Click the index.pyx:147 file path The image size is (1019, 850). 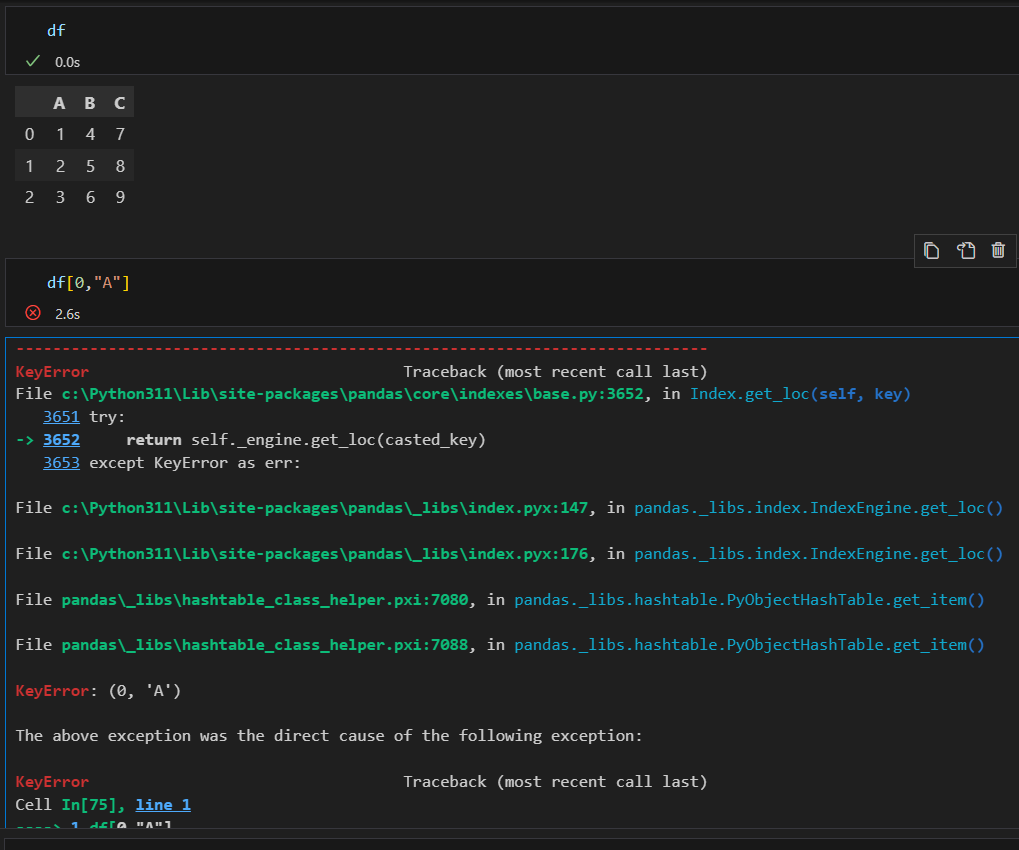[x=324, y=508]
